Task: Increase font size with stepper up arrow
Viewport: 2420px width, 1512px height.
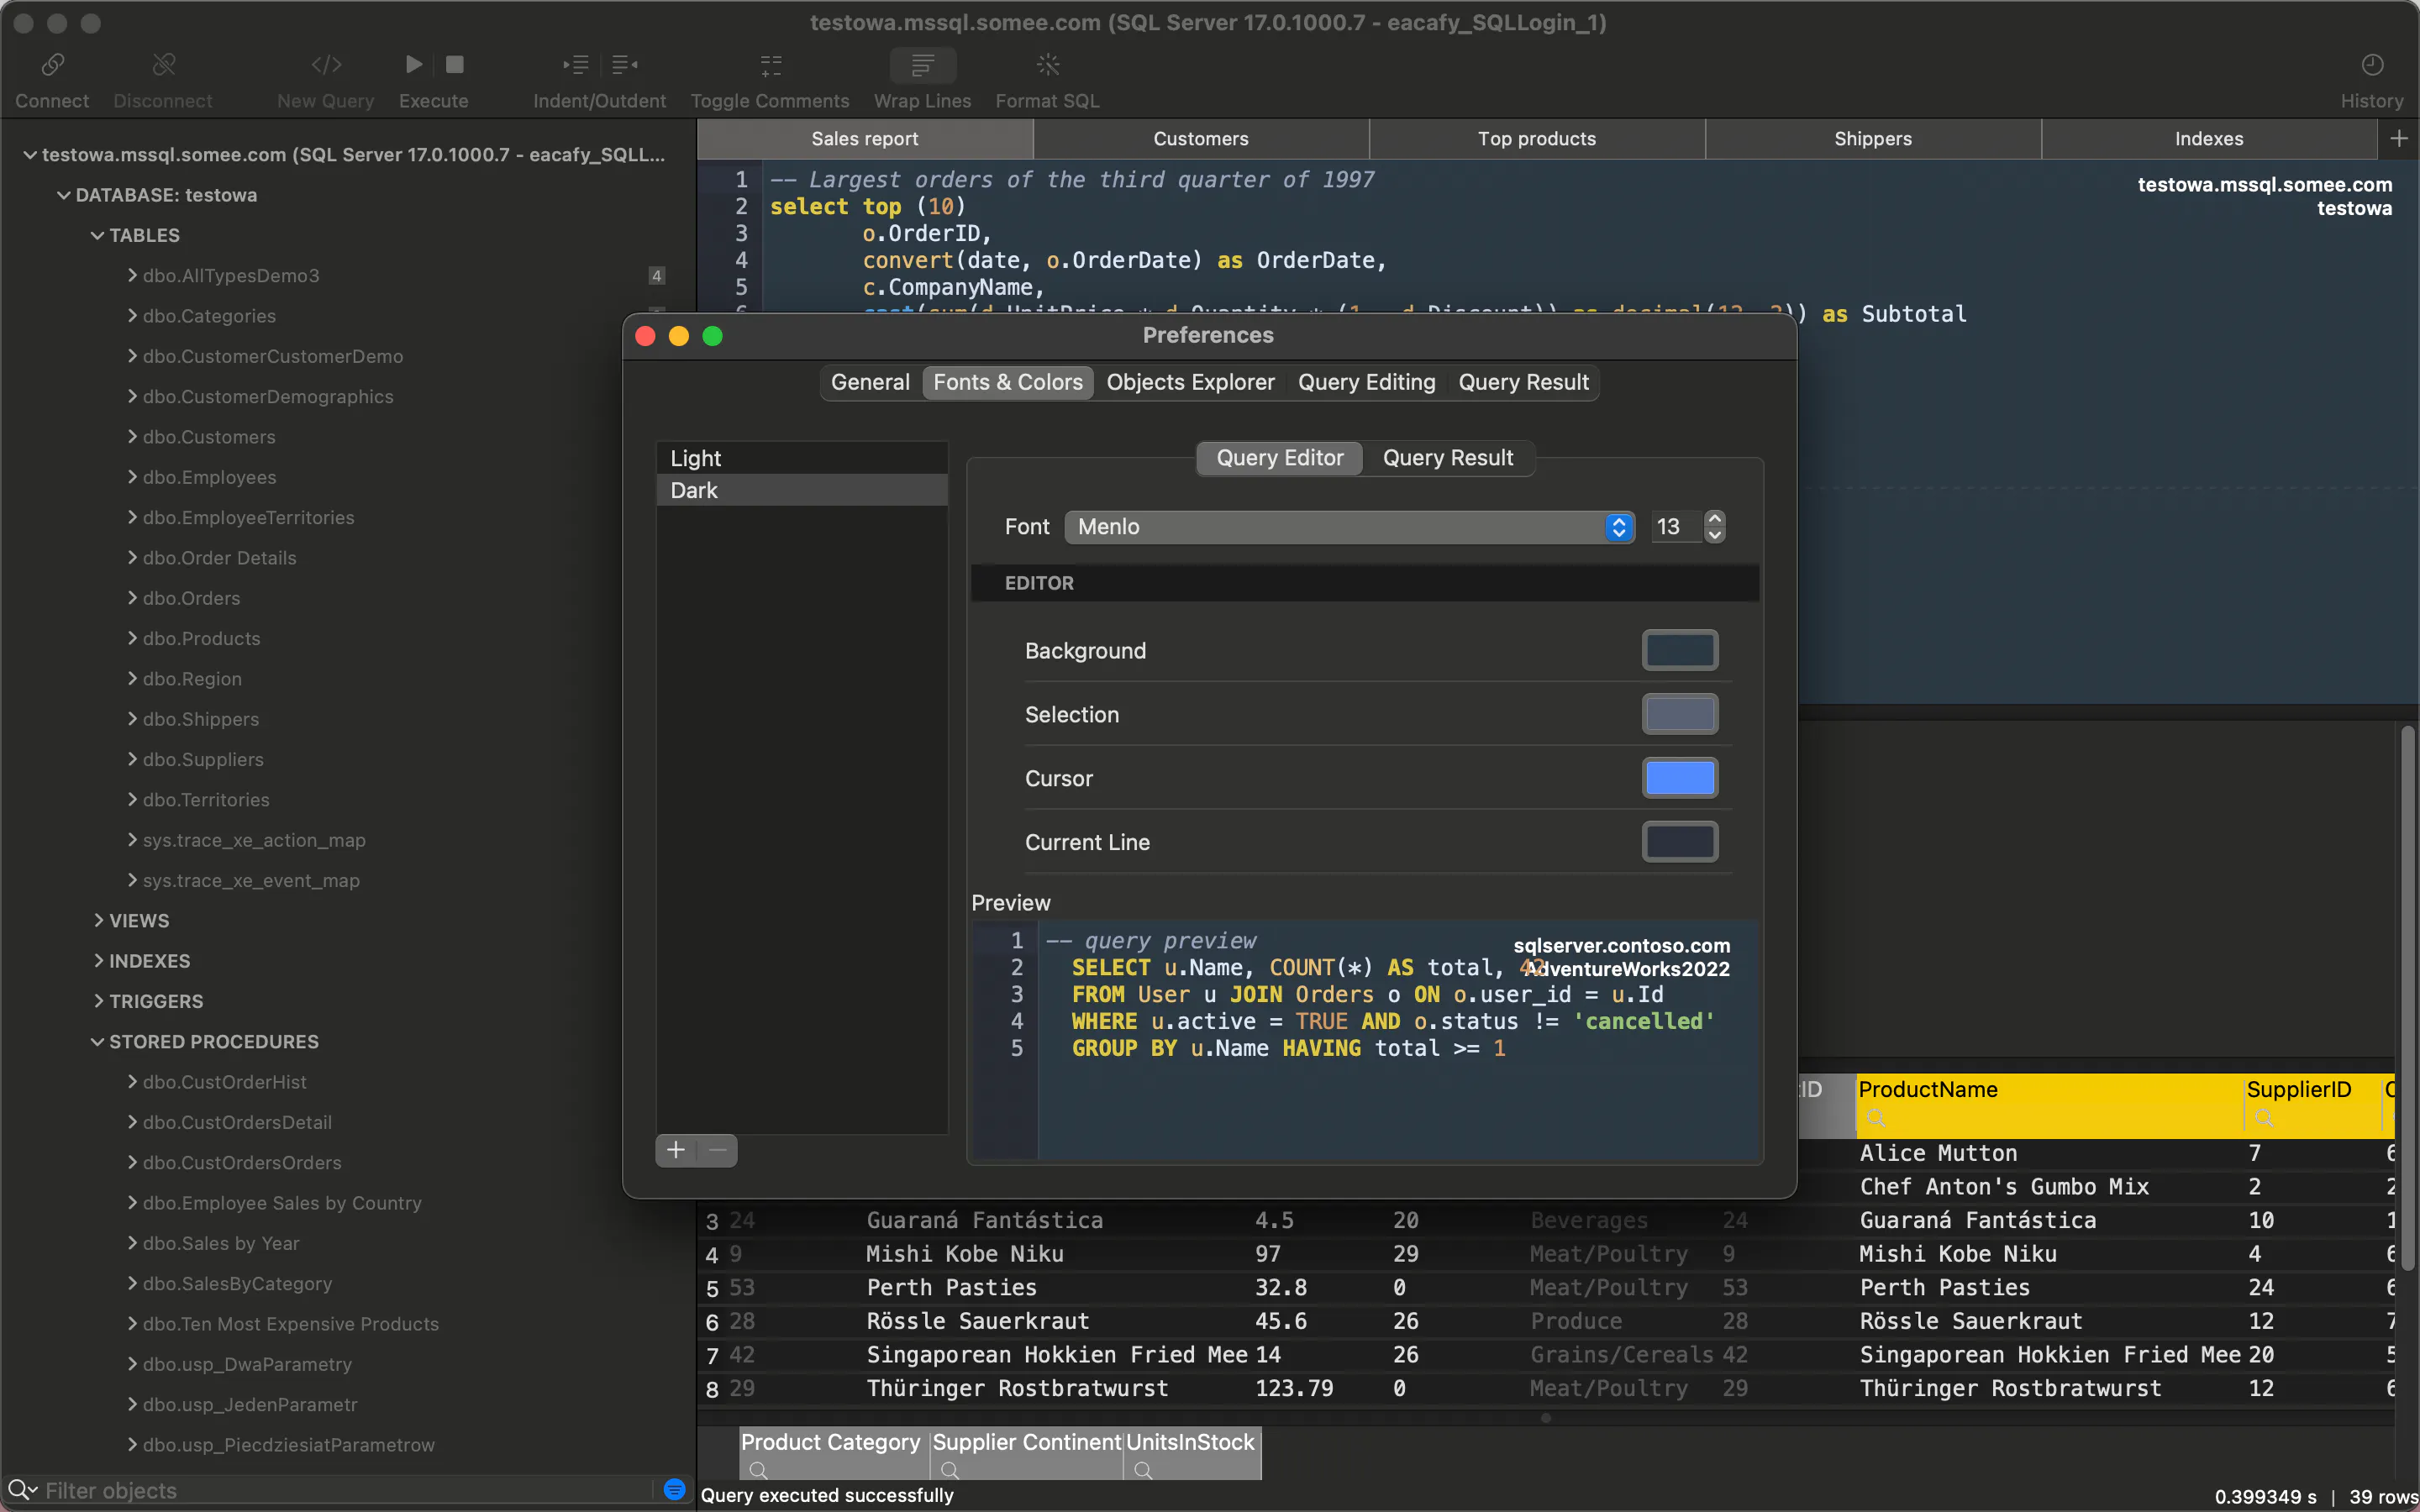Action: point(1715,518)
